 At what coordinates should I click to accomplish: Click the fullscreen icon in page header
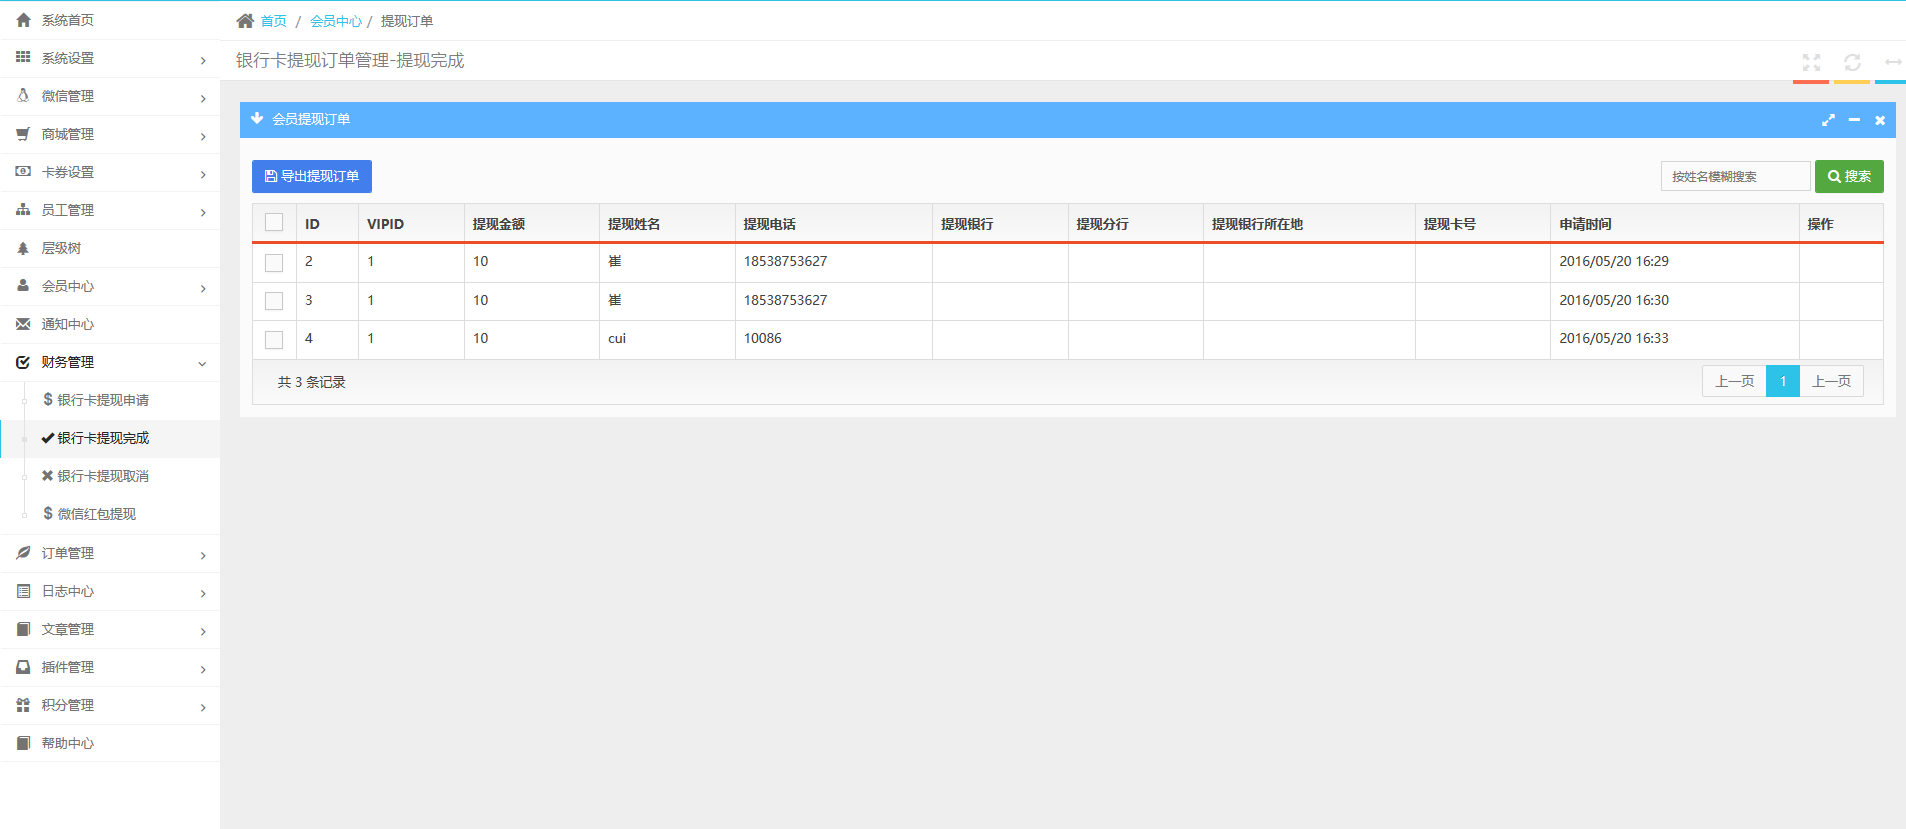tap(1811, 62)
